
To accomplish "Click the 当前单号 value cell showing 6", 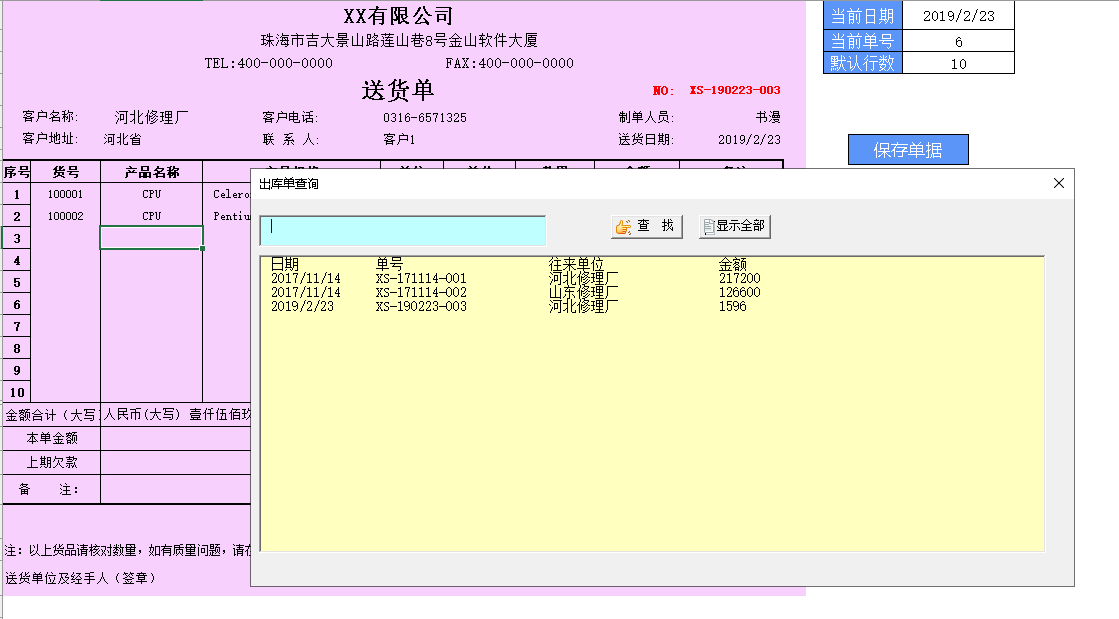I will (958, 42).
